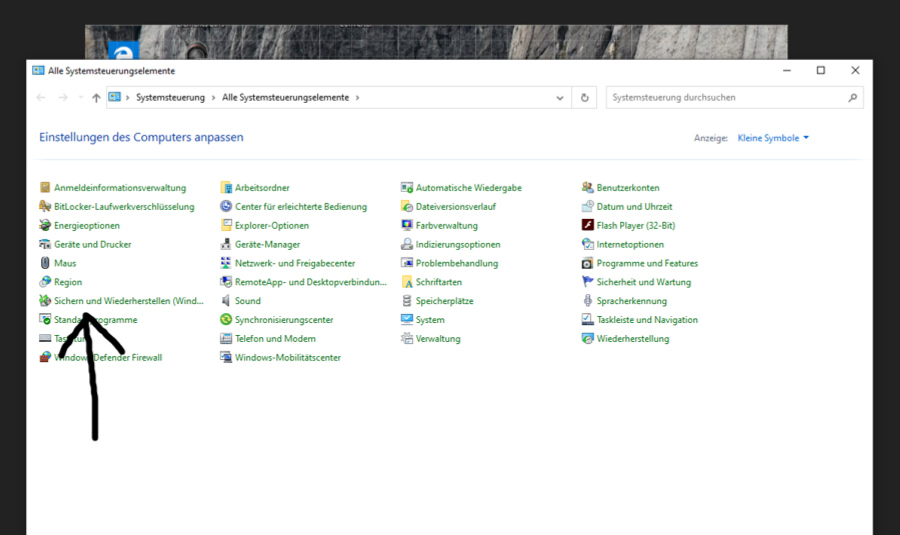Screen dimensions: 900x535
Task: Open the Problembehandlung link
Action: (x=457, y=264)
